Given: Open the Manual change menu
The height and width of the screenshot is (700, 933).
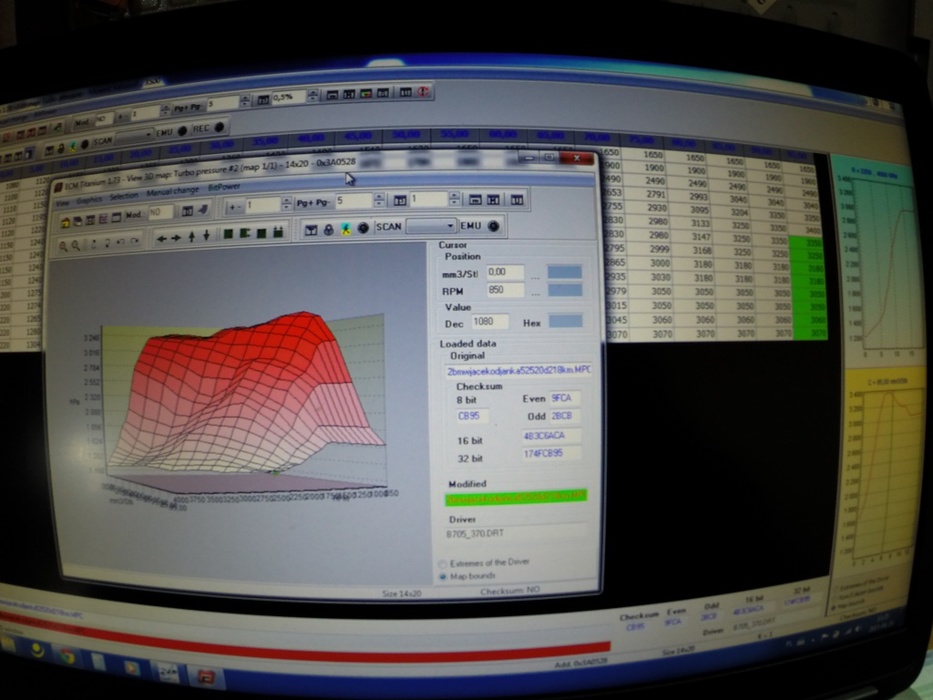Looking at the screenshot, I should click(172, 190).
